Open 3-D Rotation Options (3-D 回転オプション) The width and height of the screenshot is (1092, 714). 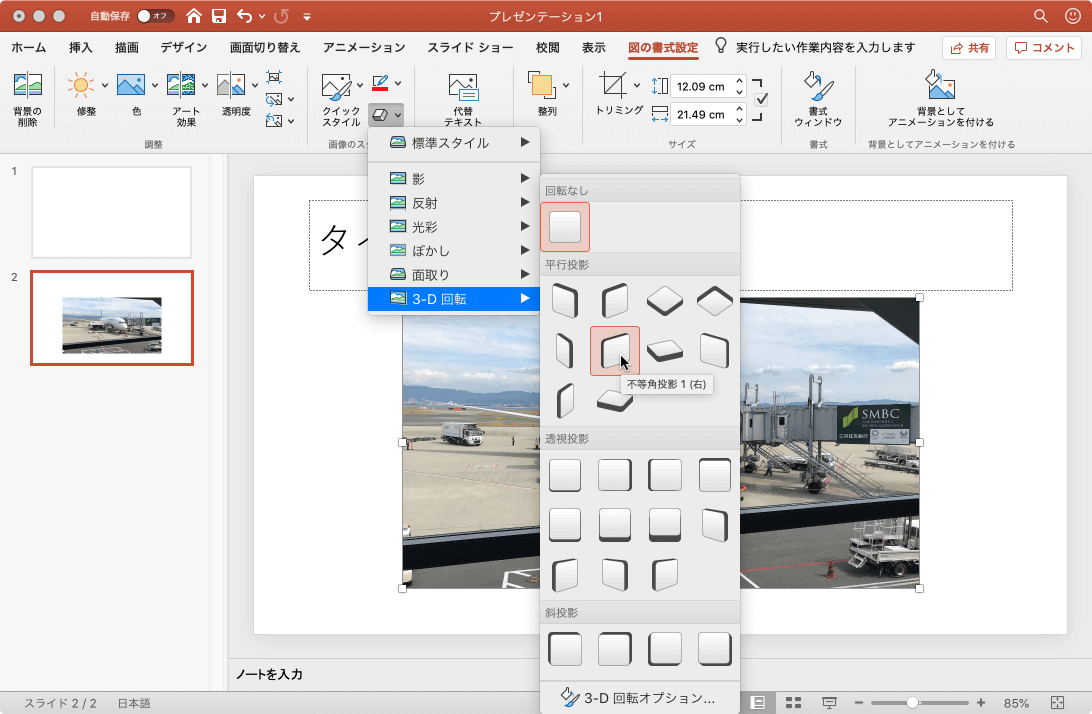(x=640, y=698)
